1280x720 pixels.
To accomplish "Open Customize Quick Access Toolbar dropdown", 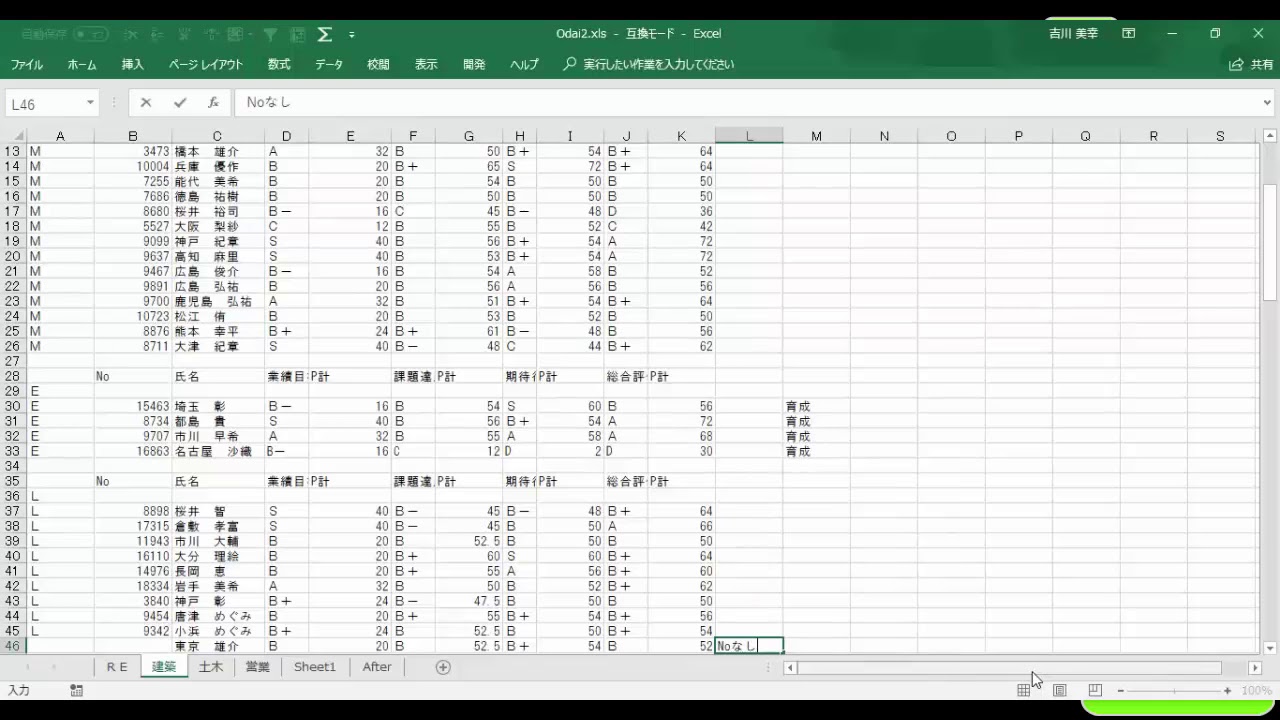I will click(x=352, y=35).
